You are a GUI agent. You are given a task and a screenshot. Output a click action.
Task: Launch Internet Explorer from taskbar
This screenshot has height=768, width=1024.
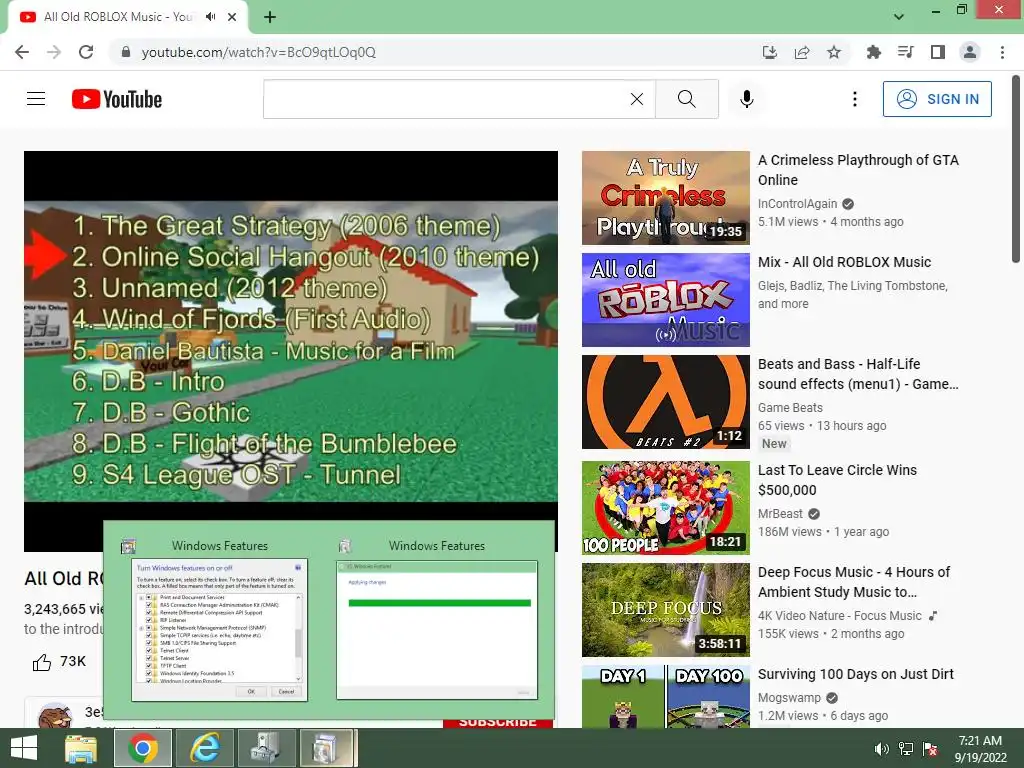(x=205, y=748)
